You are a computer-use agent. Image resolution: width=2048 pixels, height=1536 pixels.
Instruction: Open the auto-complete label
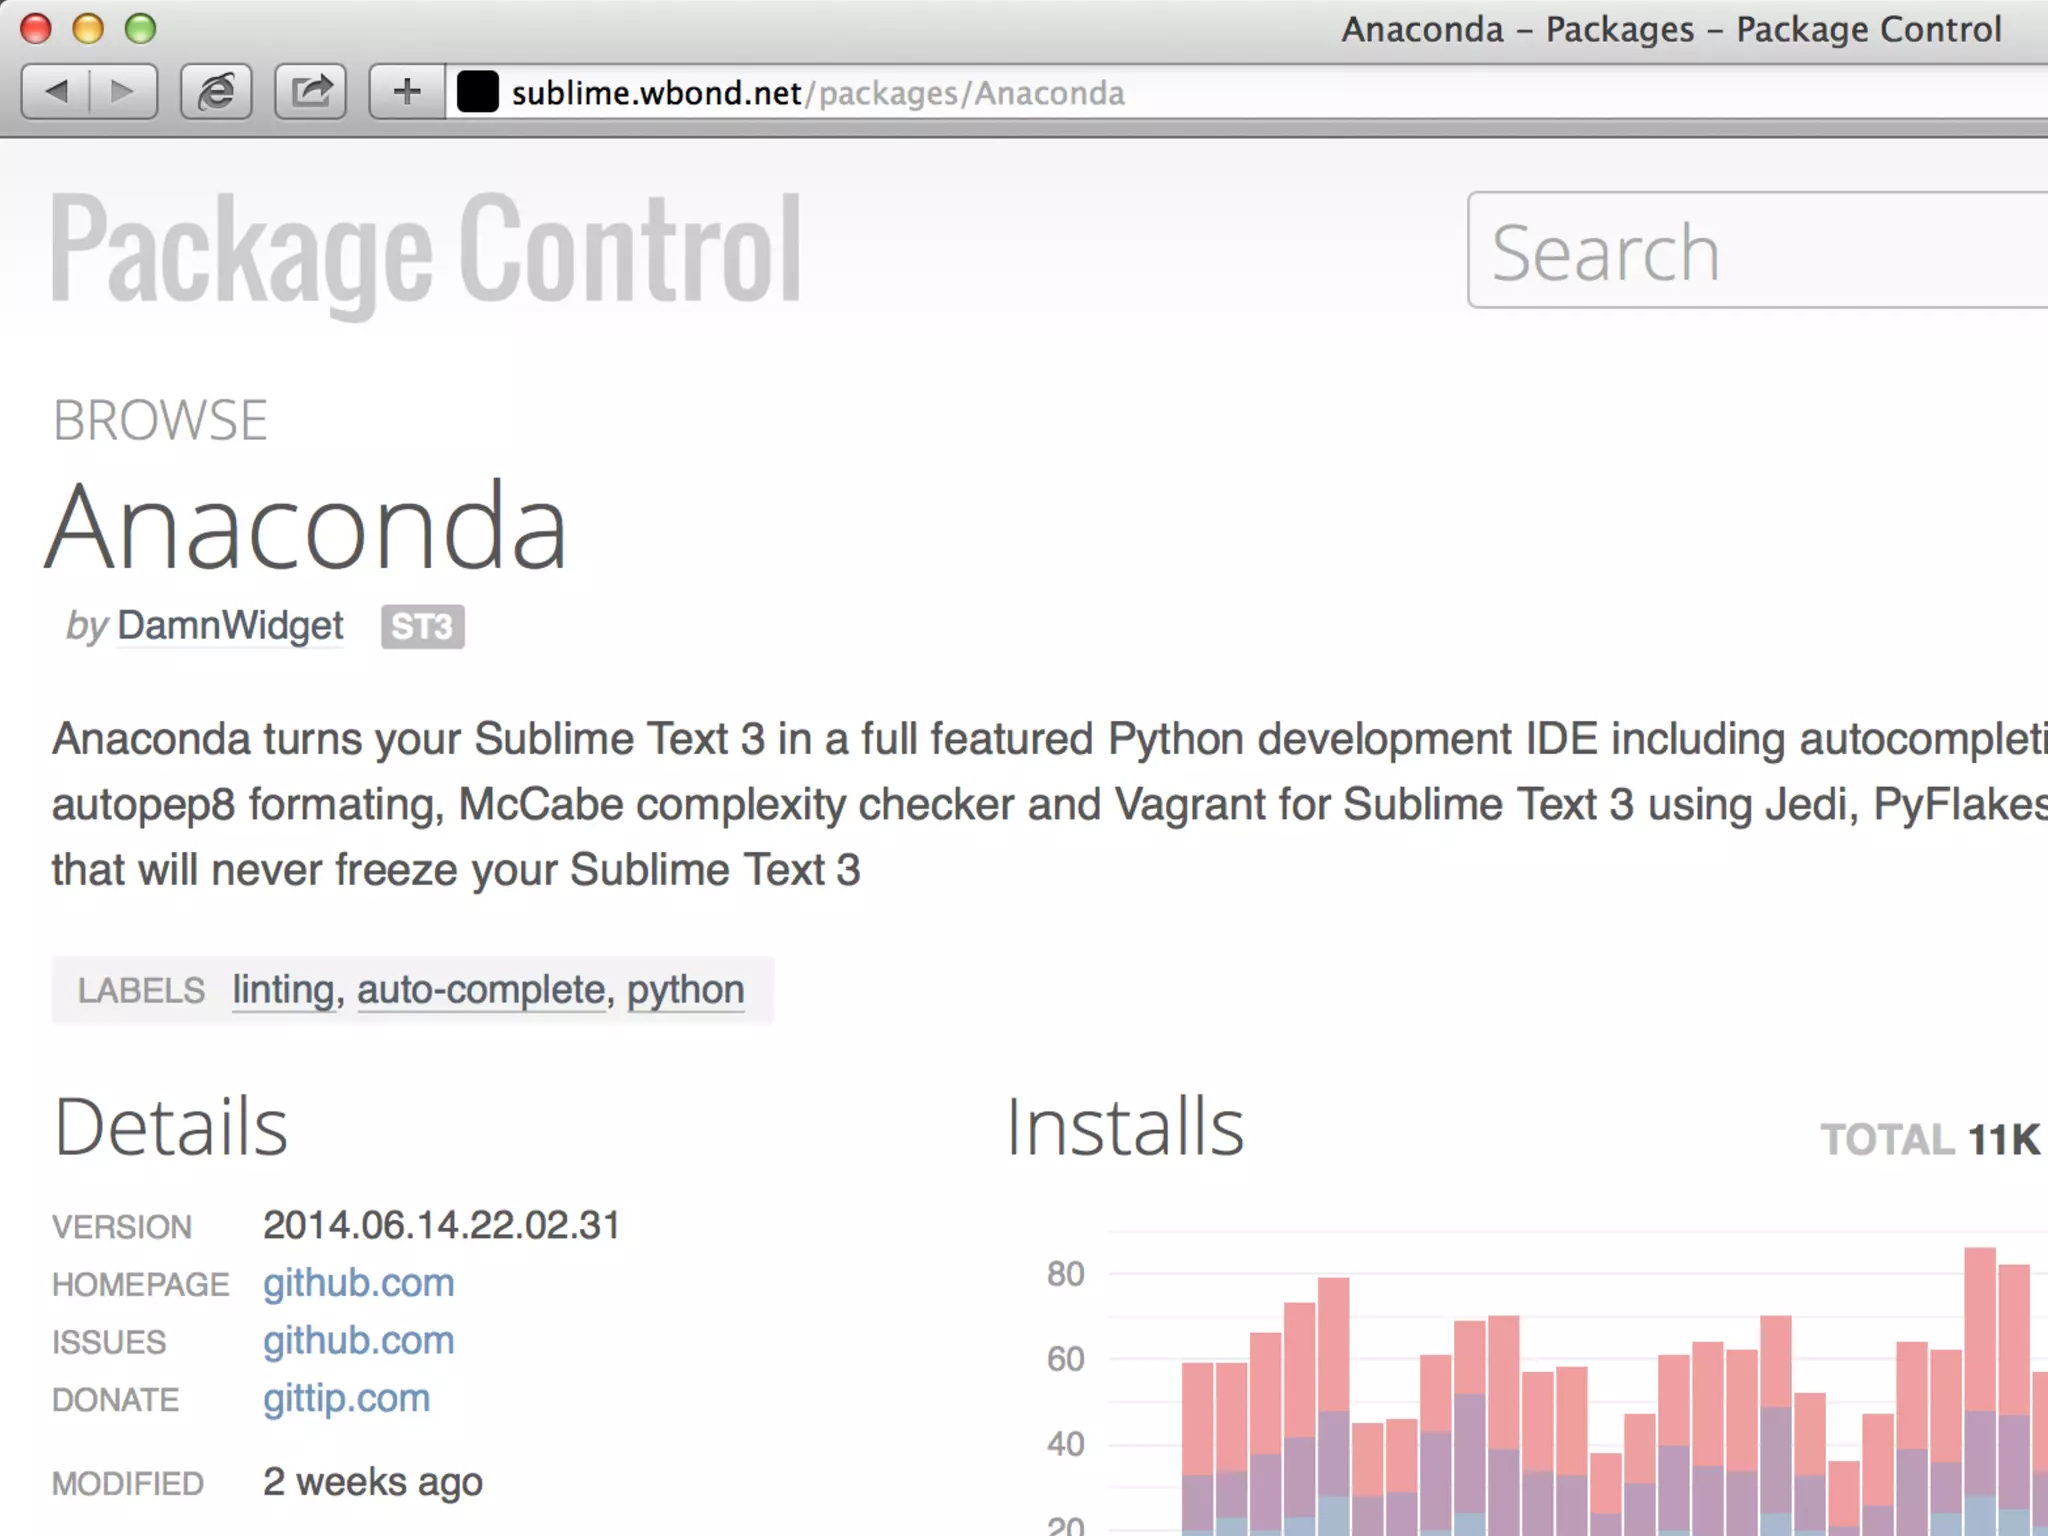(x=481, y=990)
